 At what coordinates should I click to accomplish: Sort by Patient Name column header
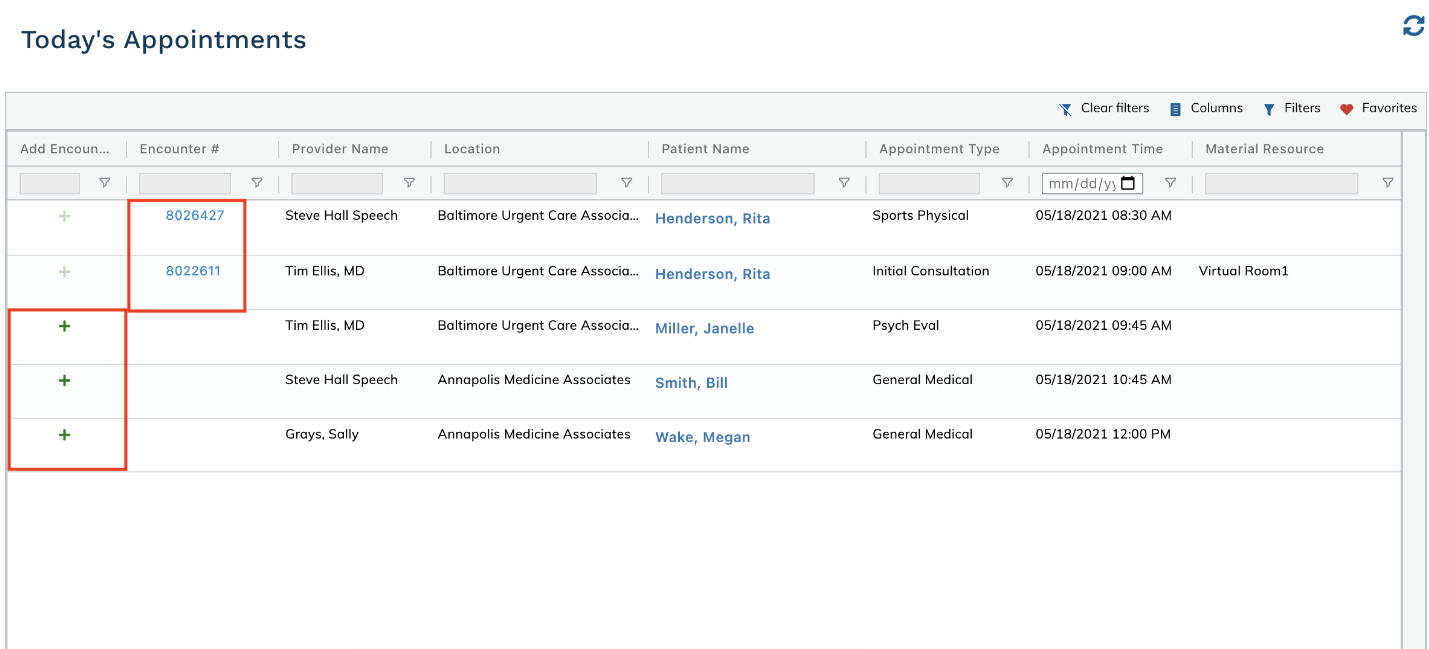point(706,149)
